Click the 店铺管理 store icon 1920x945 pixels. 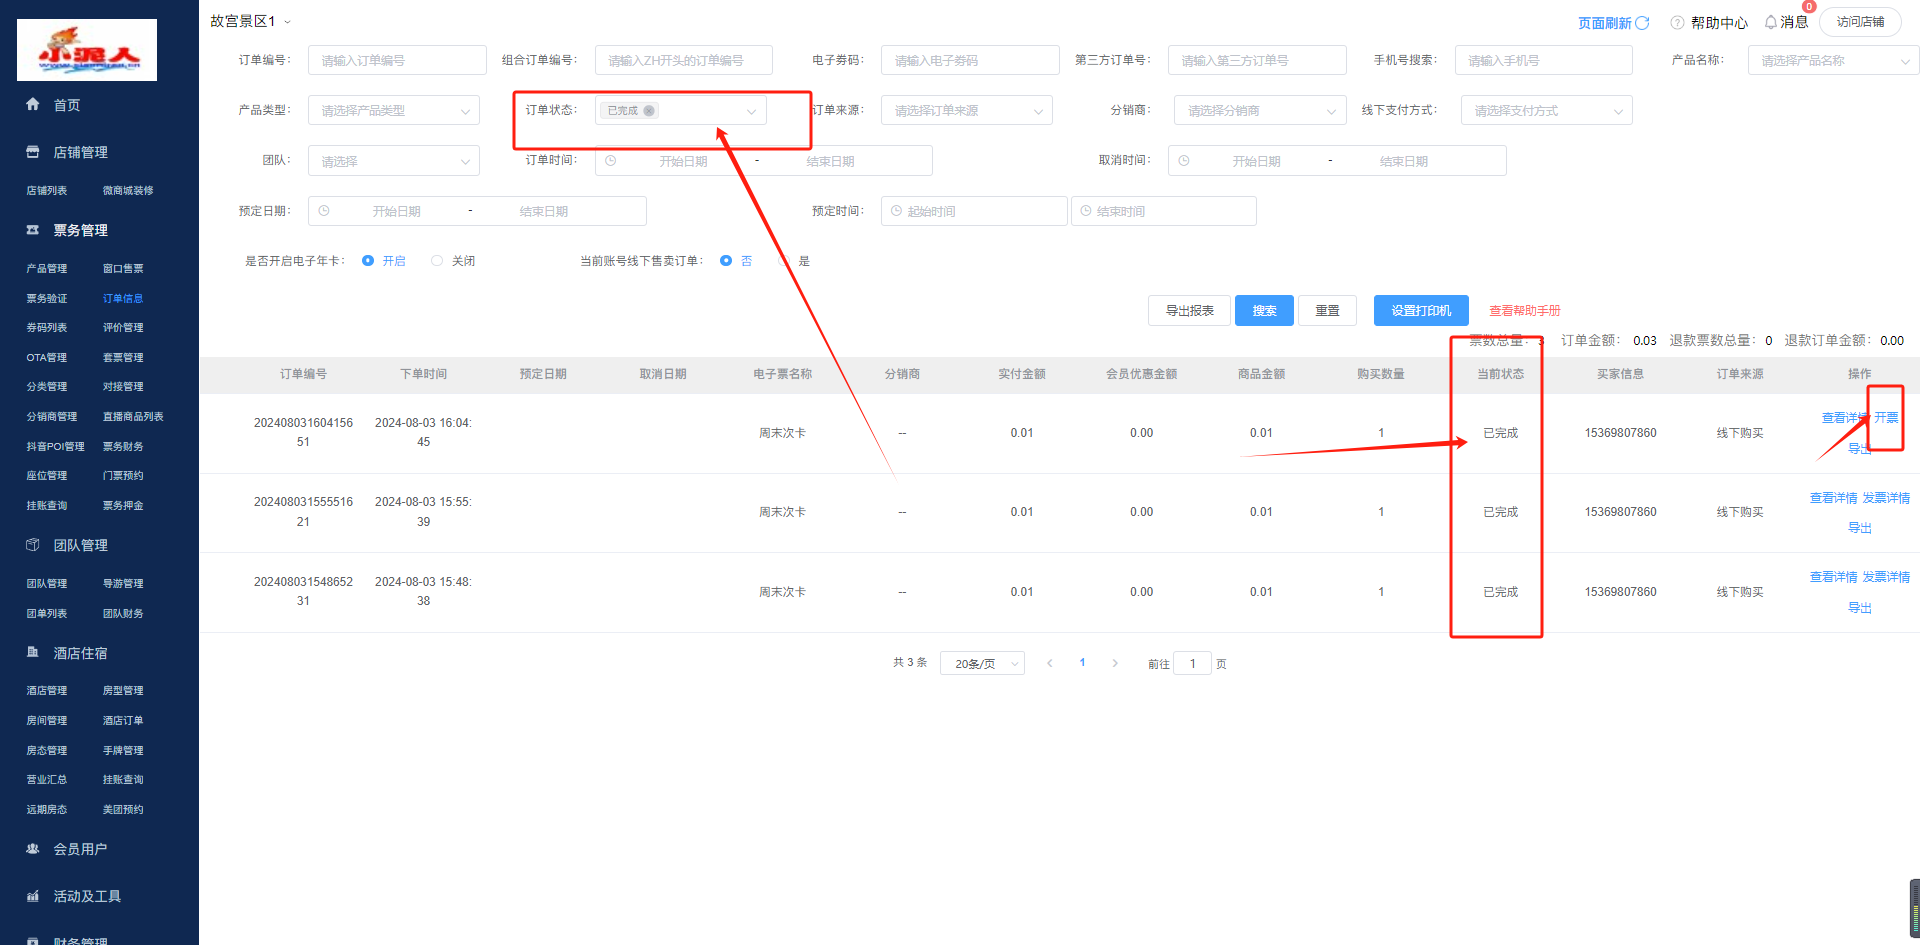pos(33,152)
